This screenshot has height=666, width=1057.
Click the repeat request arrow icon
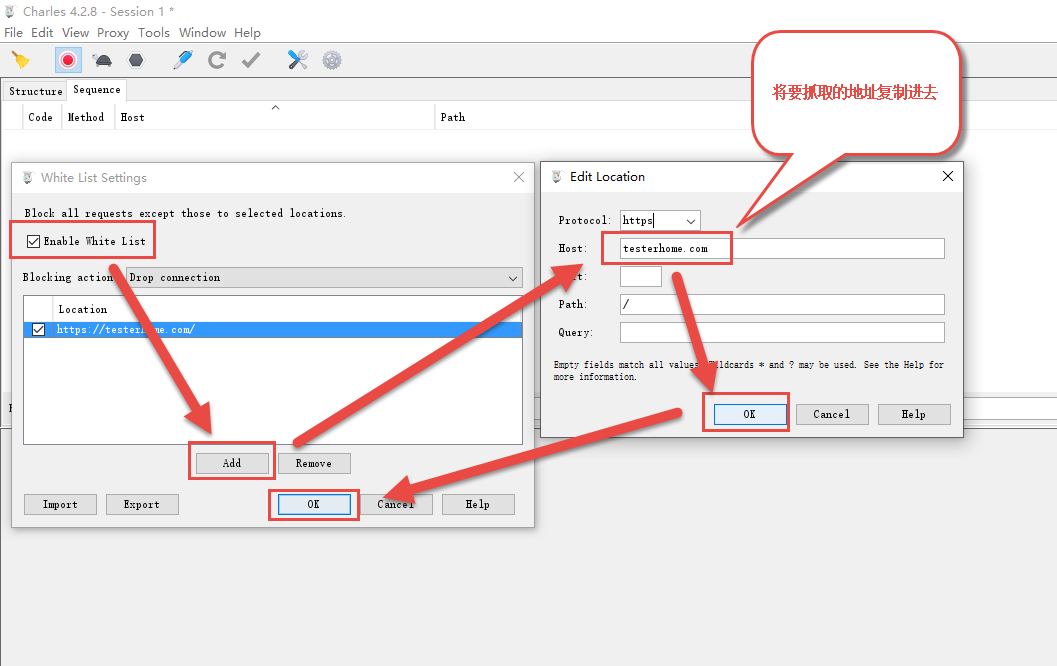coord(216,60)
